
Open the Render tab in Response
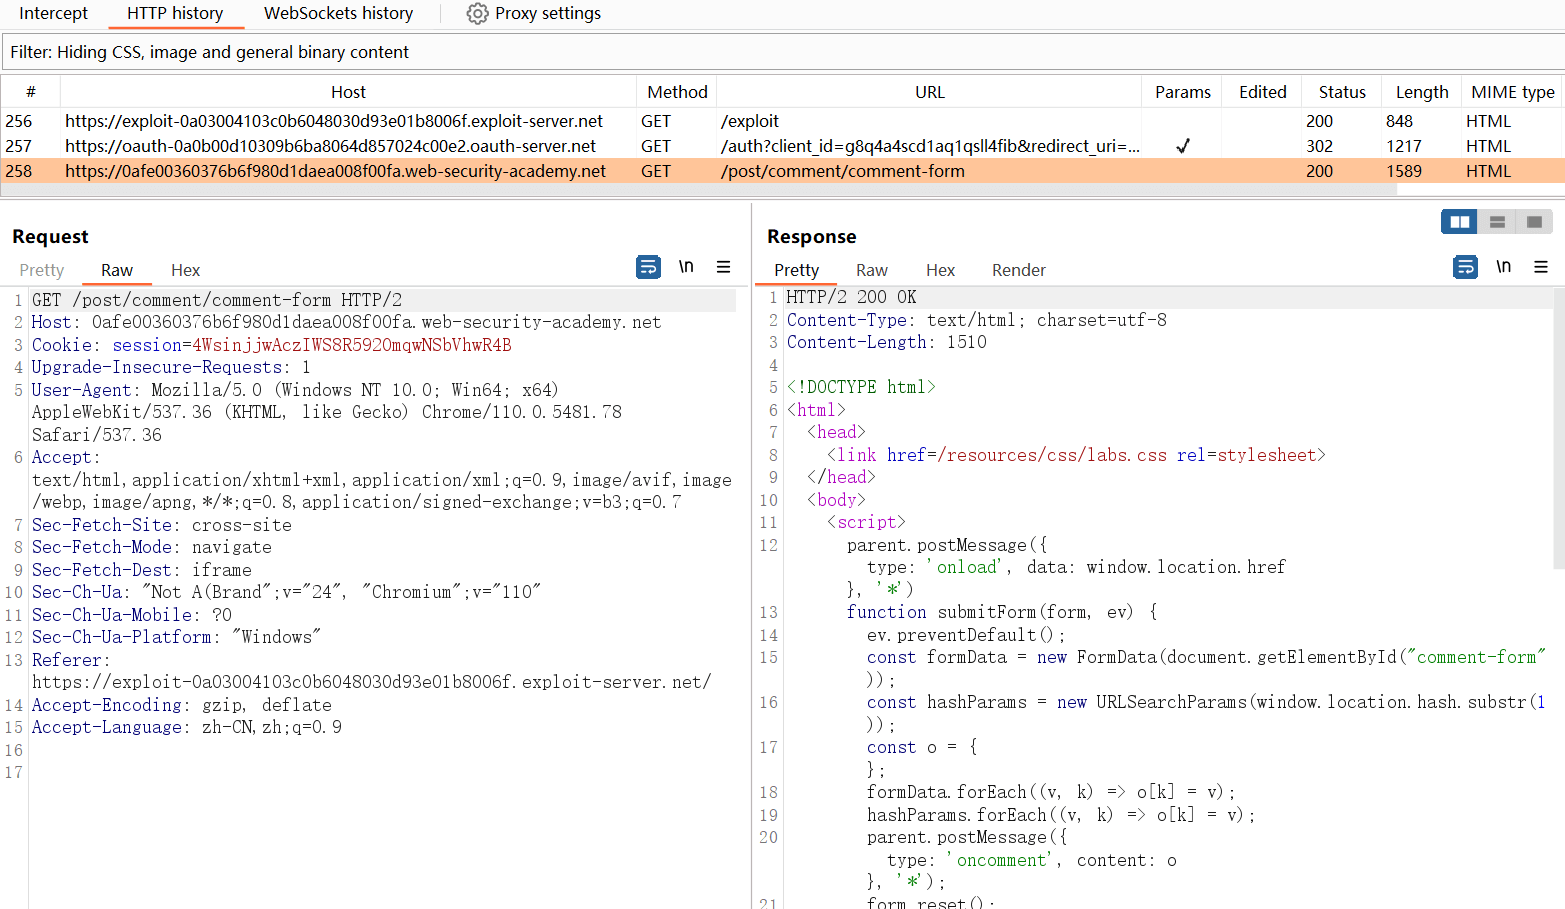[1018, 270]
